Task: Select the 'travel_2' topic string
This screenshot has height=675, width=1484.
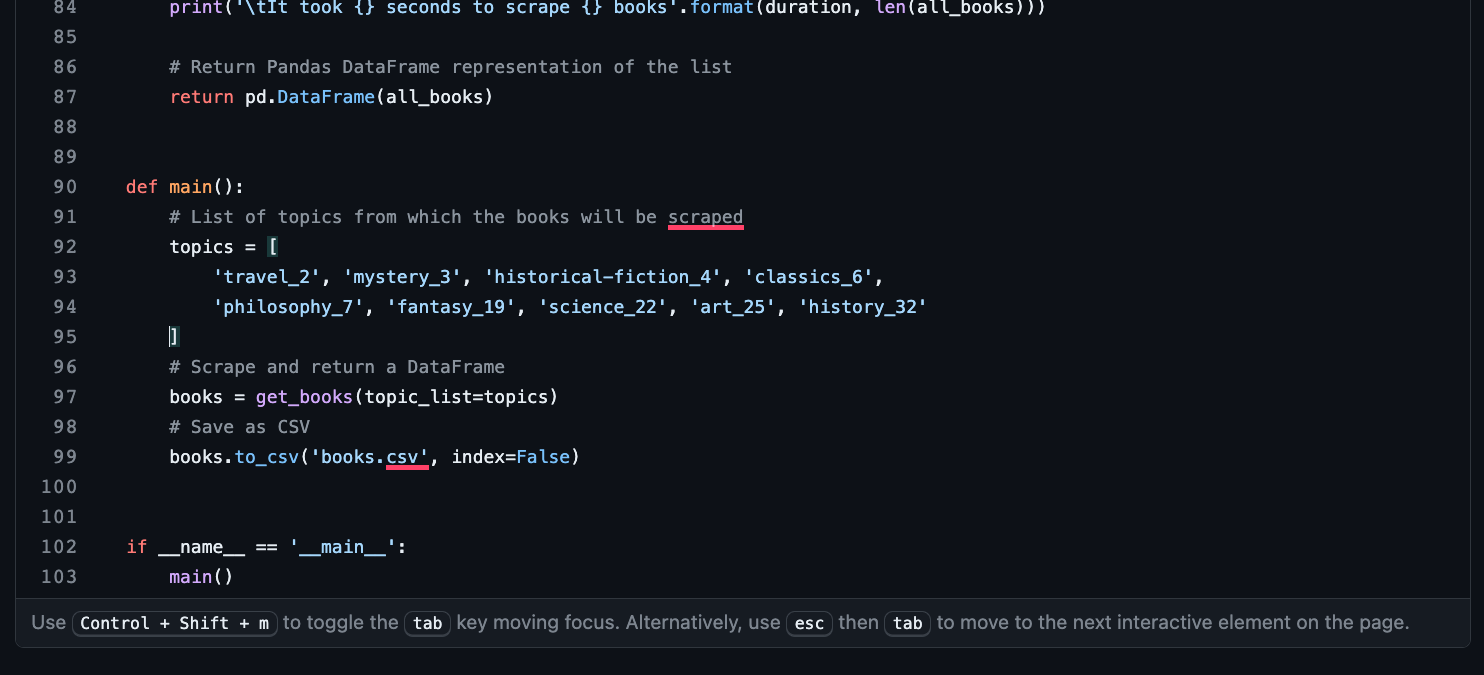Action: (266, 276)
